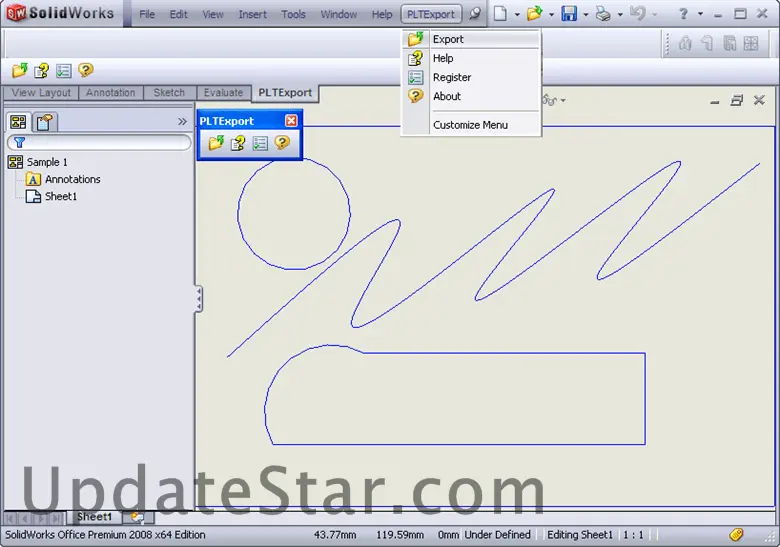Expand the manager pane double chevron

point(182,121)
